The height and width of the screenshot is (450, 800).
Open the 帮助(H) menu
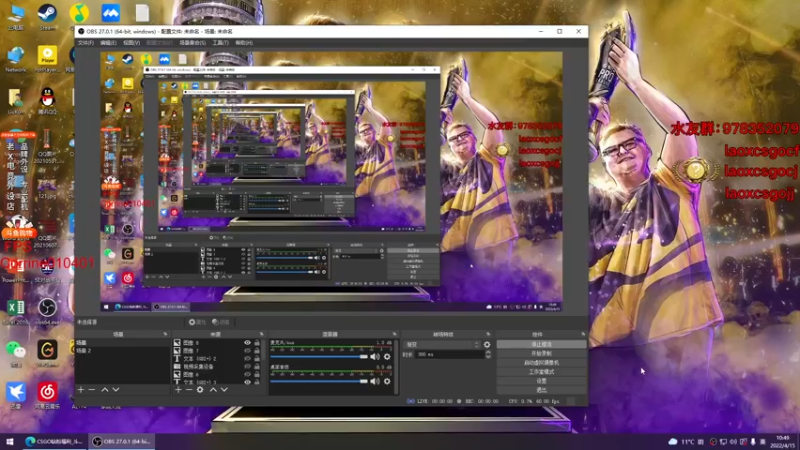[244, 43]
